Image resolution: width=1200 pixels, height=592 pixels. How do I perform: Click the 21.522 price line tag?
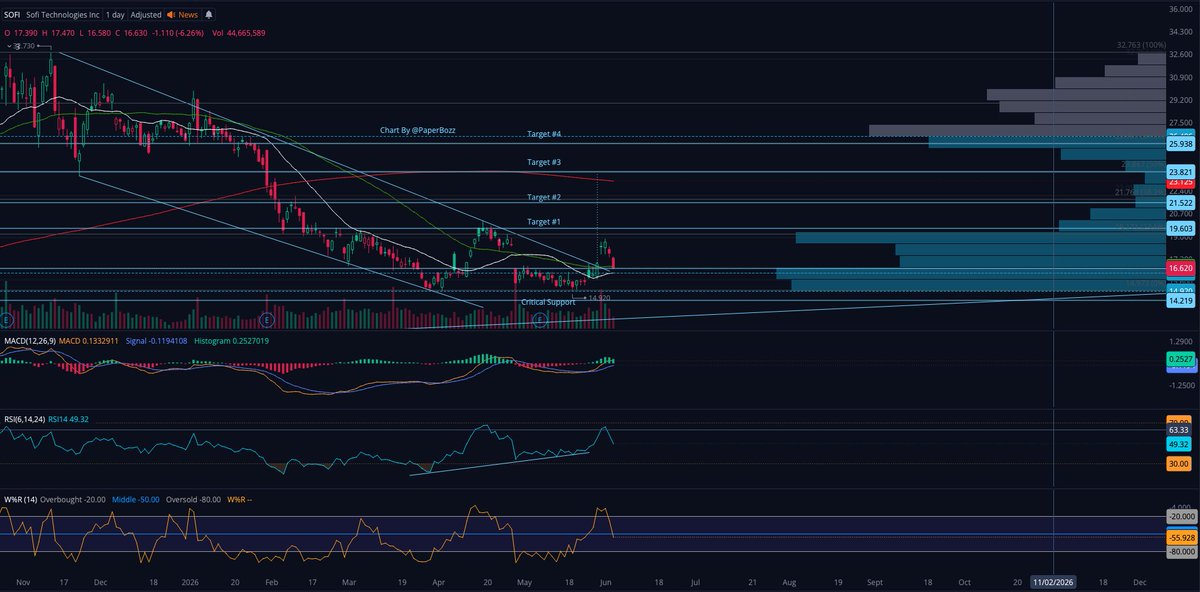1181,202
